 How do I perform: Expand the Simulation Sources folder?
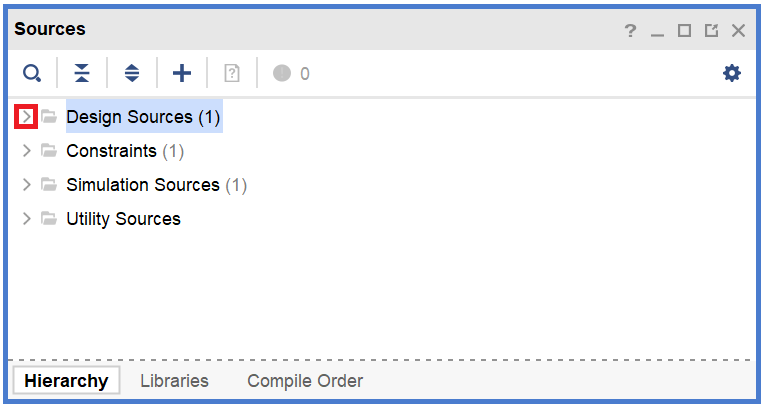pyautogui.click(x=27, y=185)
